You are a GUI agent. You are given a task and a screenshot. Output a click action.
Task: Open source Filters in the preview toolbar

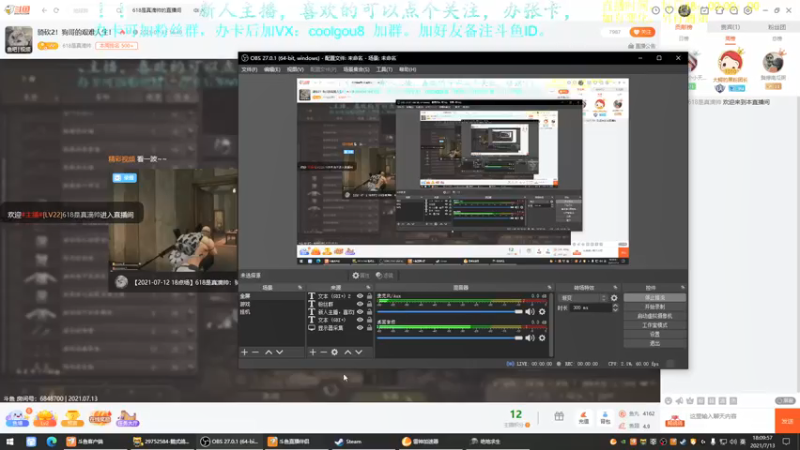[385, 276]
